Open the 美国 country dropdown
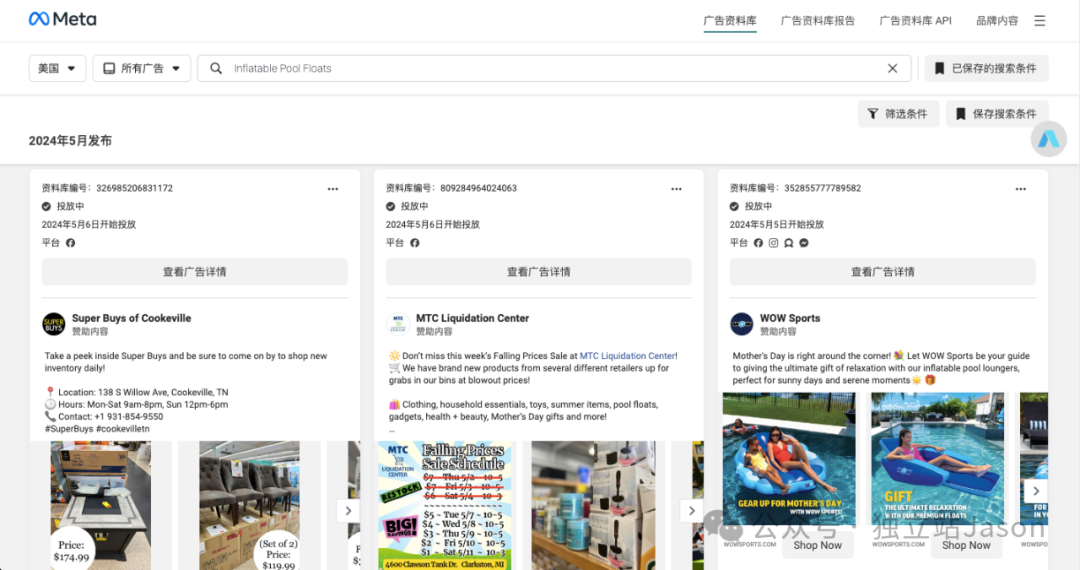The height and width of the screenshot is (570, 1080). pyautogui.click(x=57, y=68)
